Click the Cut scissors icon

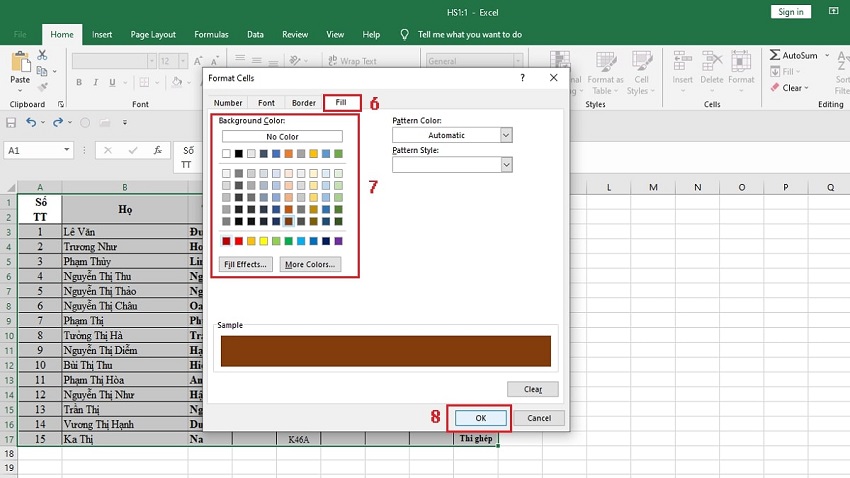pyautogui.click(x=43, y=54)
